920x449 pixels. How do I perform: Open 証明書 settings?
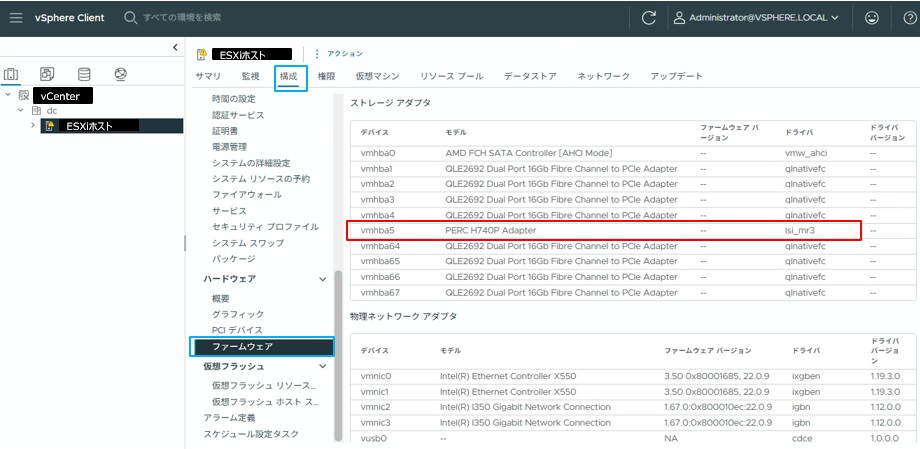[x=225, y=131]
